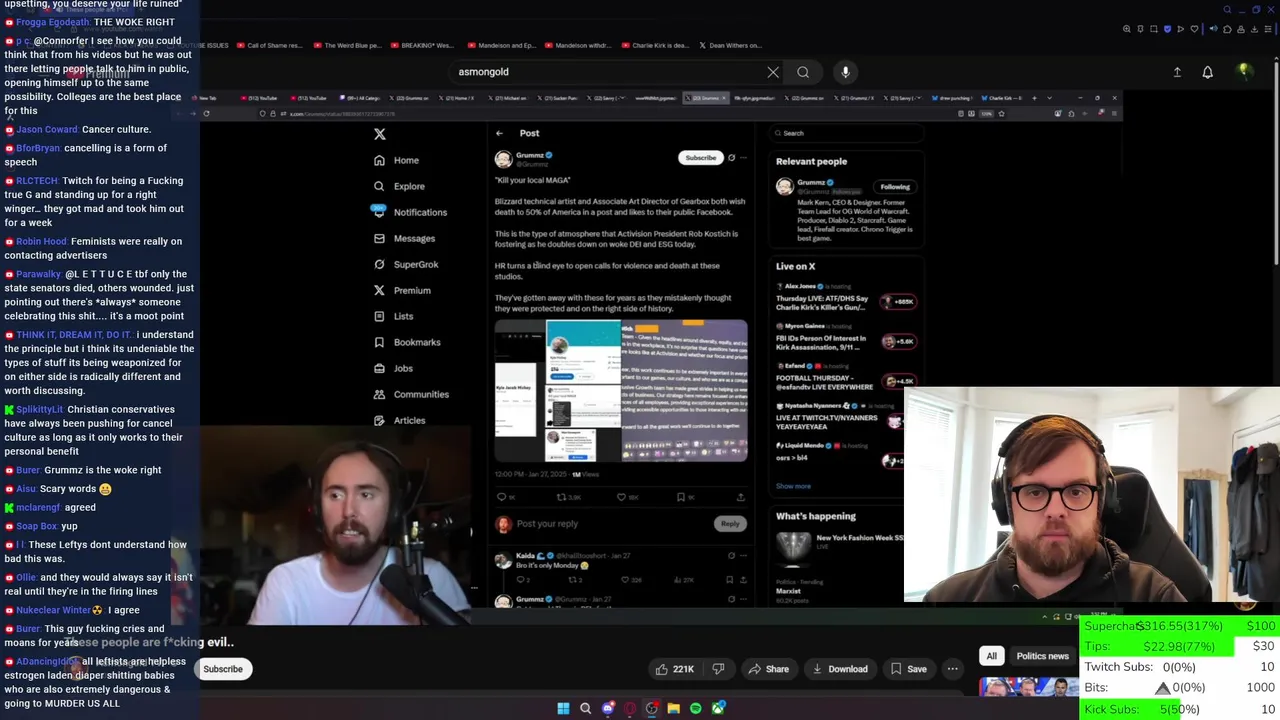
Task: Click Show more under Live on X
Action: point(793,486)
